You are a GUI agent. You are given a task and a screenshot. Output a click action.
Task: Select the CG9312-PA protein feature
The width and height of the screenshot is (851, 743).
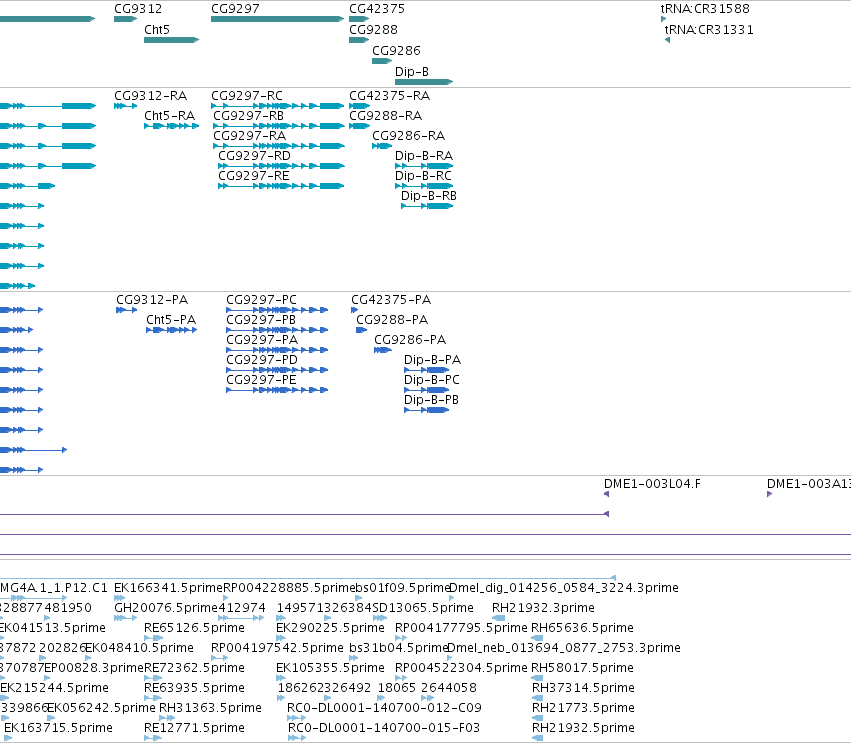pos(126,310)
